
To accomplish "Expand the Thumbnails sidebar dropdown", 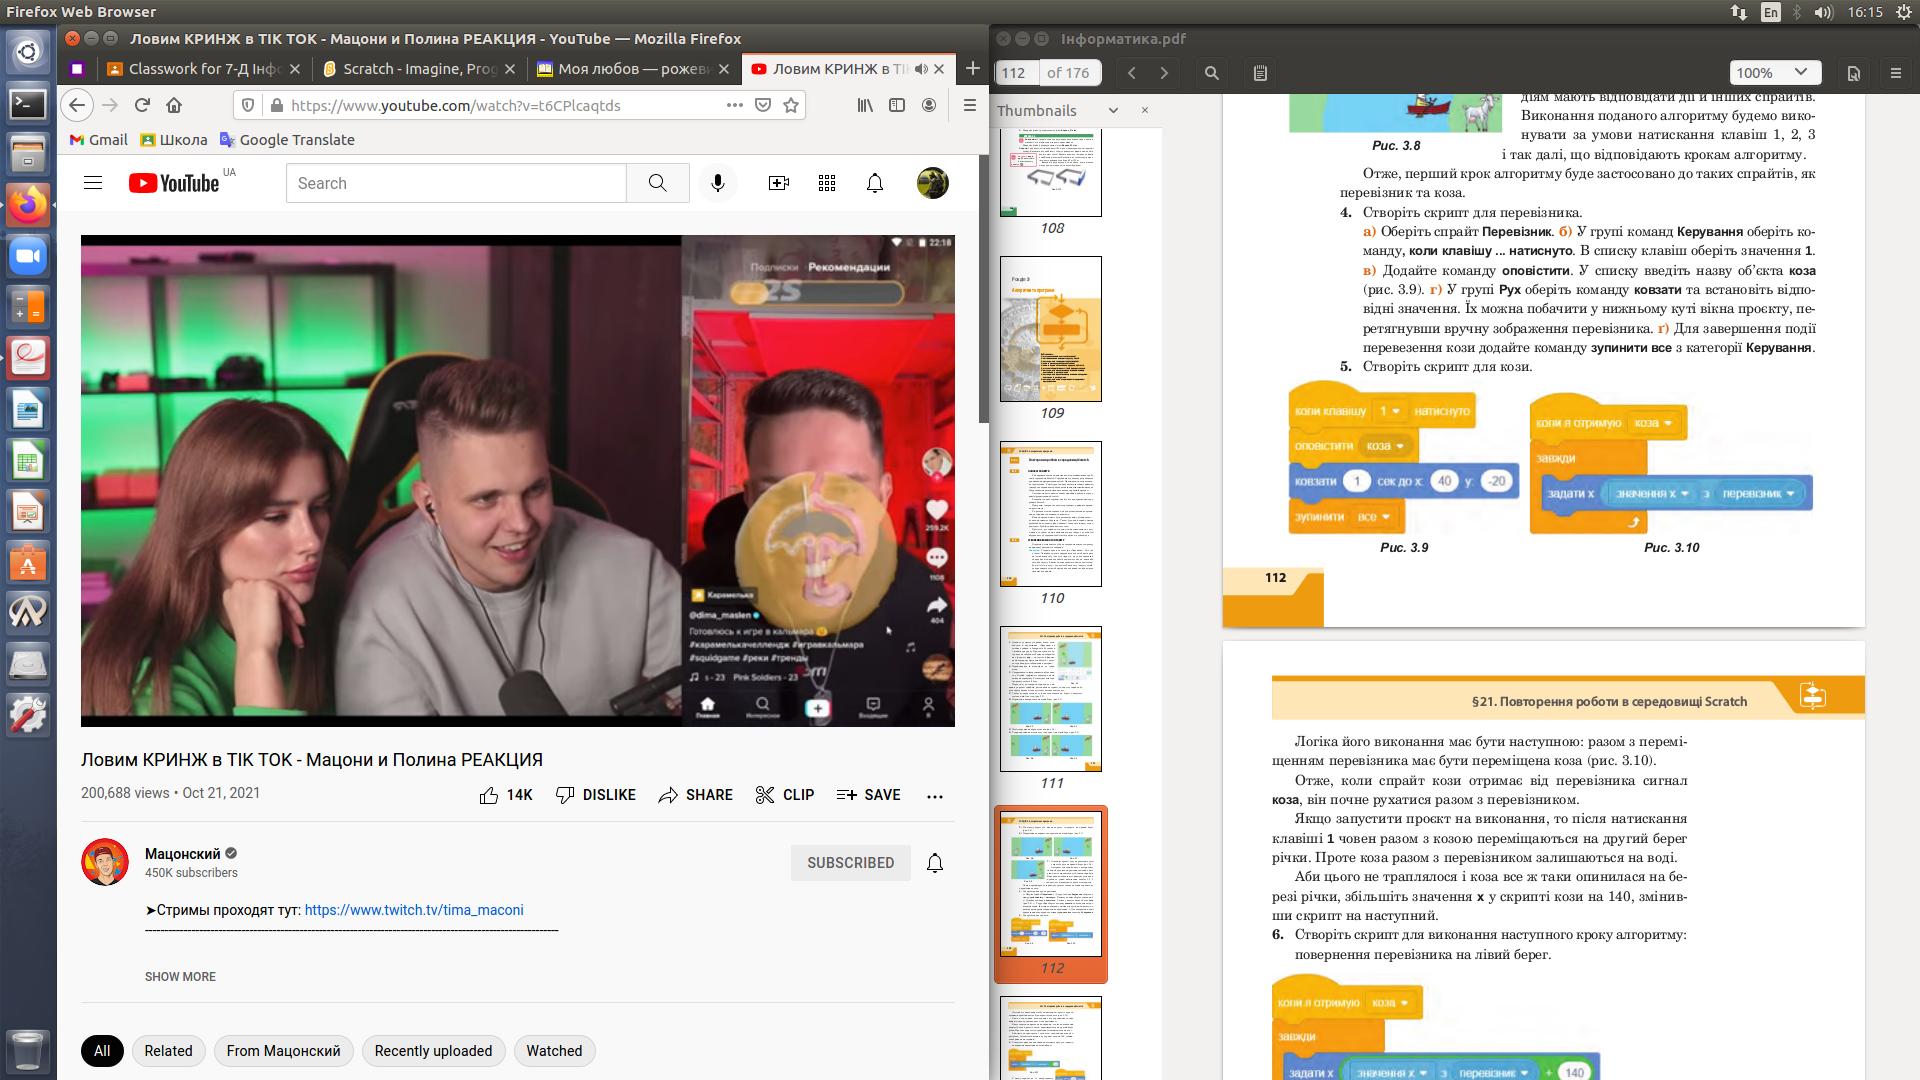I will tap(1112, 111).
